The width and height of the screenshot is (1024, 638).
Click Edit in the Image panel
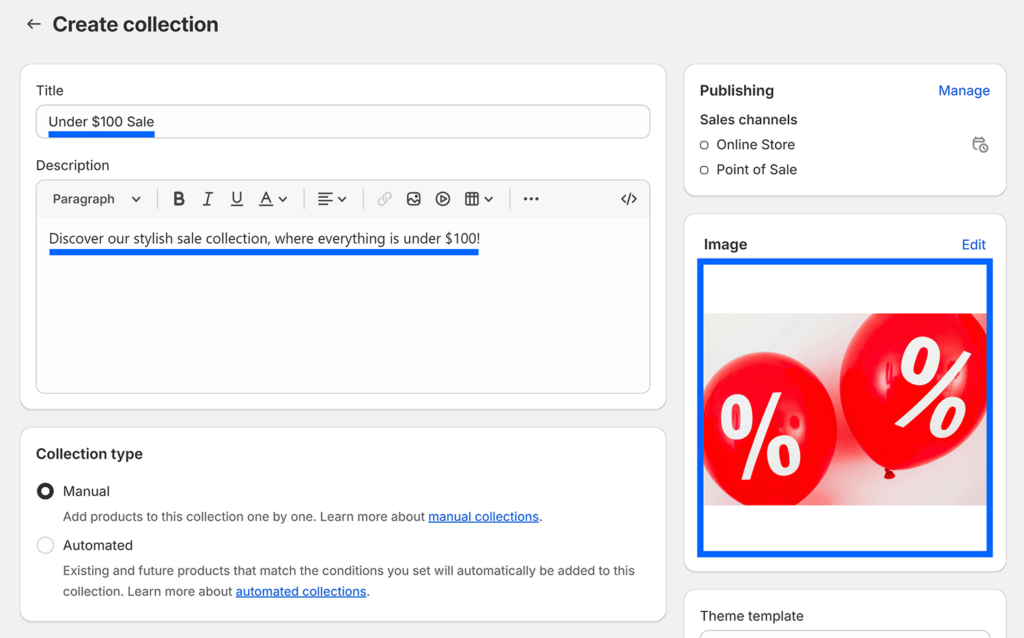(973, 244)
